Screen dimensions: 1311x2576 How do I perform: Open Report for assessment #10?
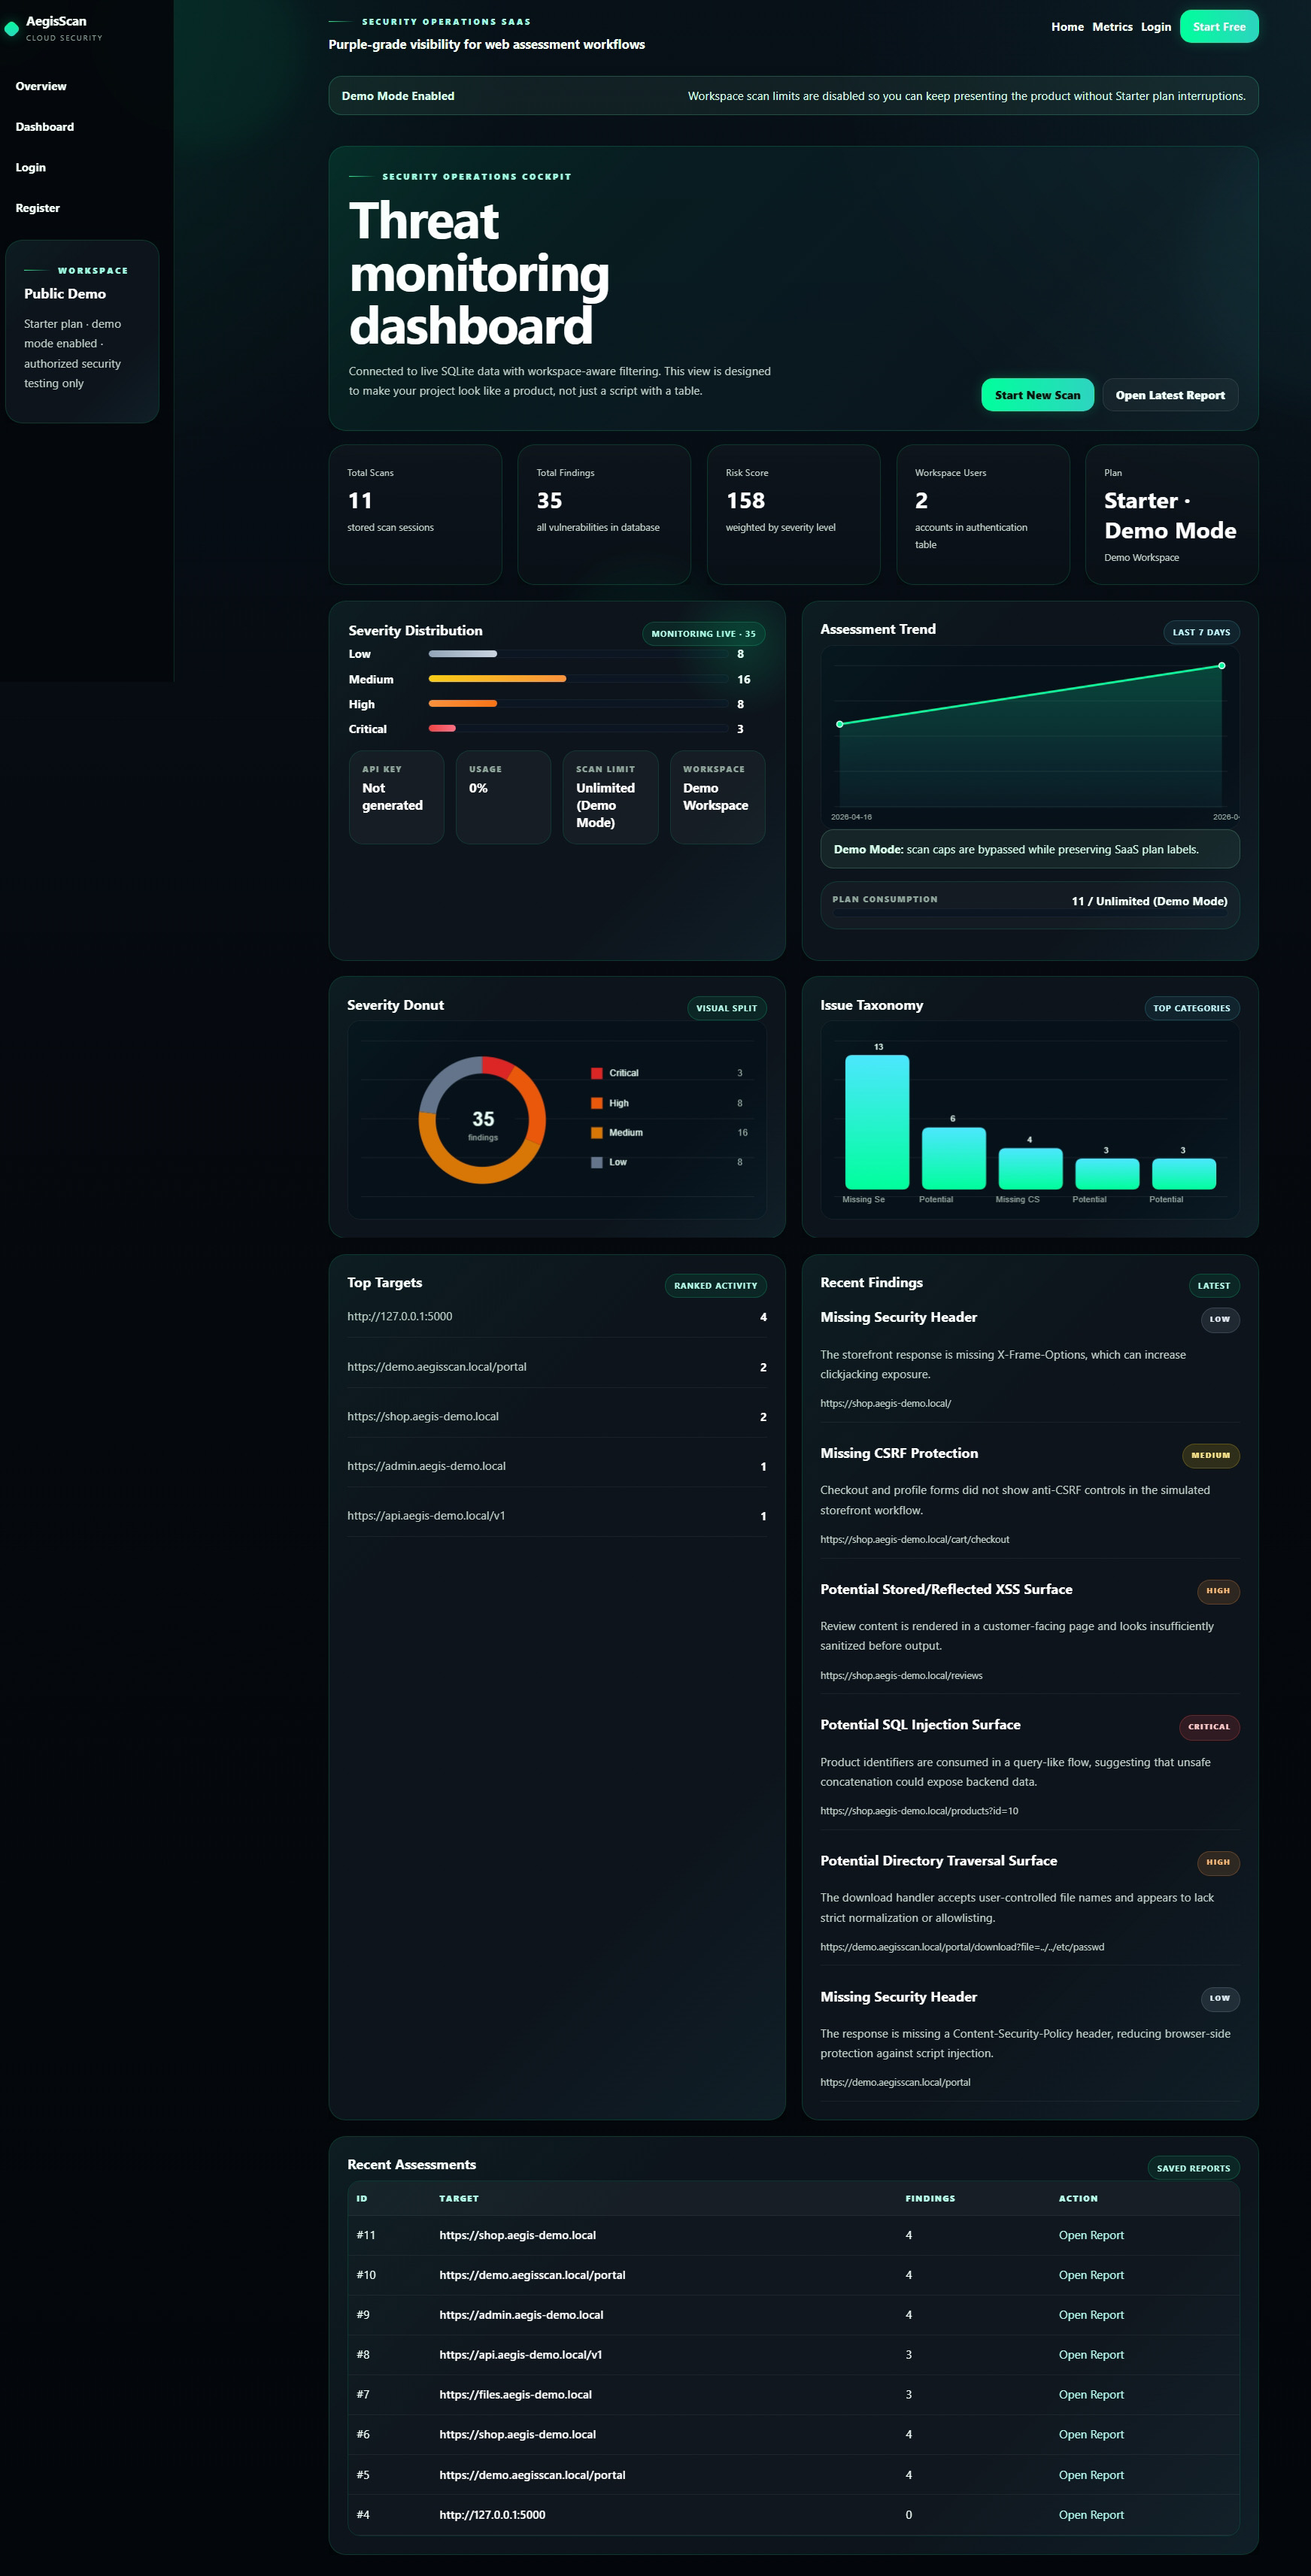click(x=1091, y=2275)
